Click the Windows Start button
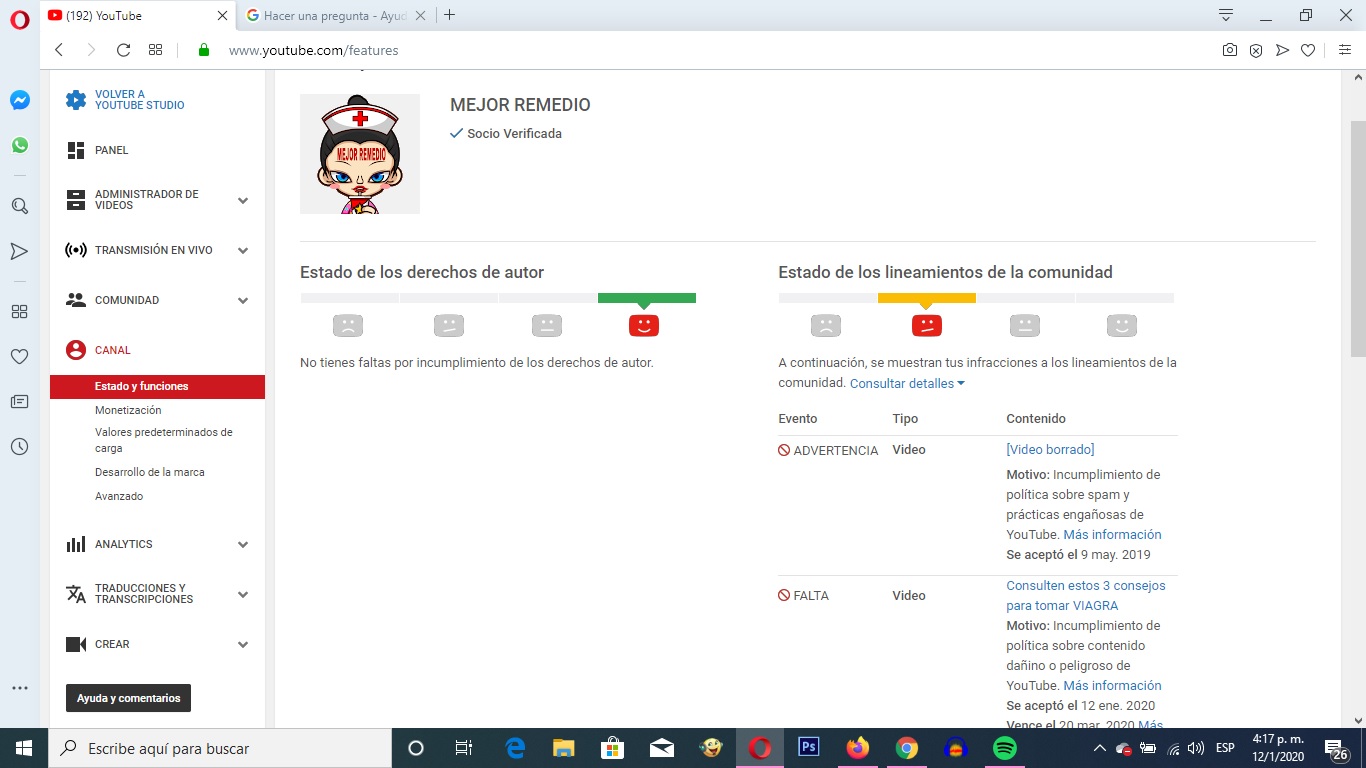This screenshot has width=1366, height=768. (24, 748)
